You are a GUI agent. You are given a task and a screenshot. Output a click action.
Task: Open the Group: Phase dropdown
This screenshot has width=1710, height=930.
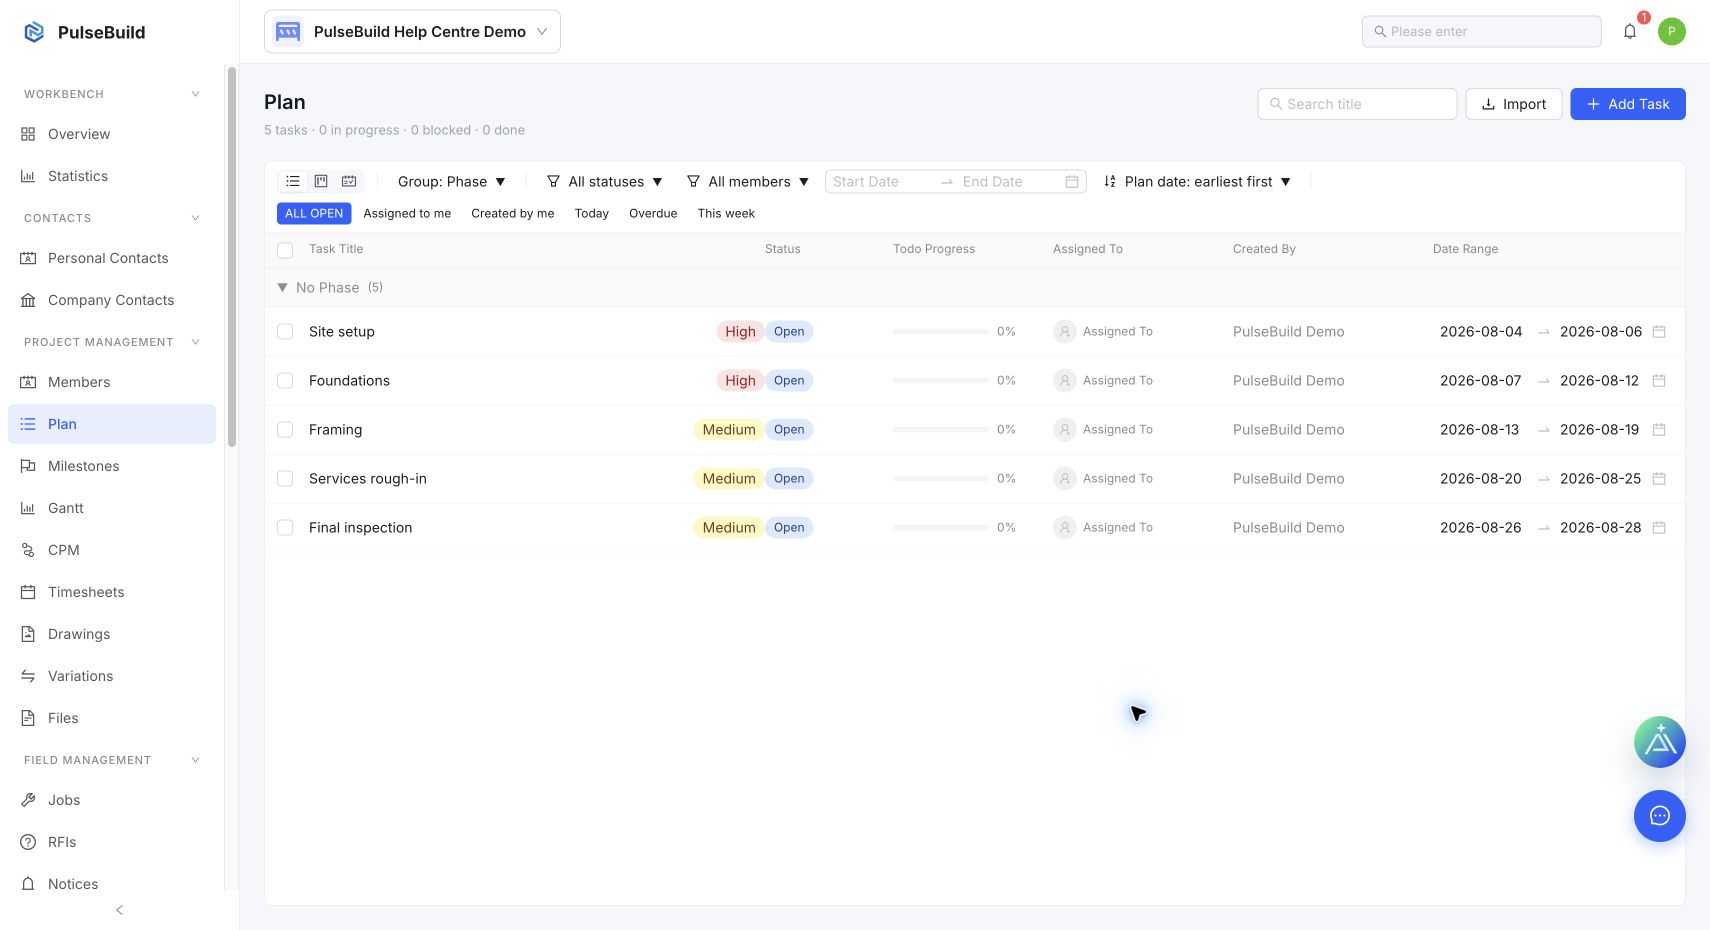(452, 181)
